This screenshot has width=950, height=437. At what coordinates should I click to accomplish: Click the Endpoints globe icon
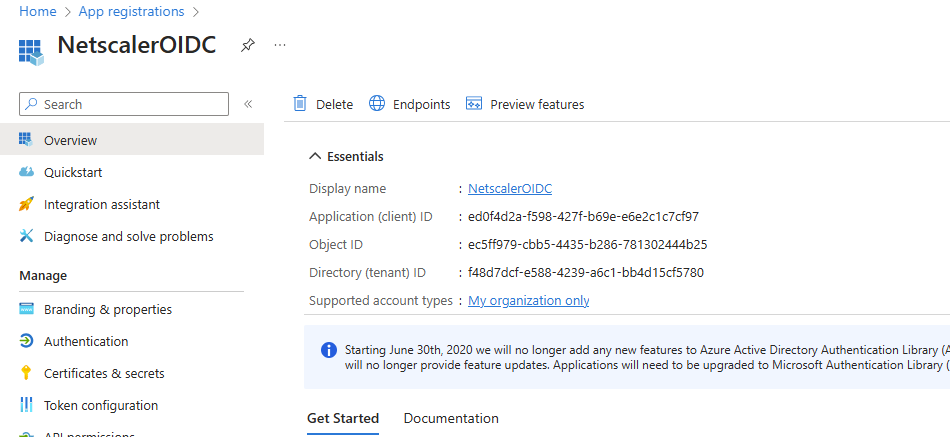tap(377, 104)
